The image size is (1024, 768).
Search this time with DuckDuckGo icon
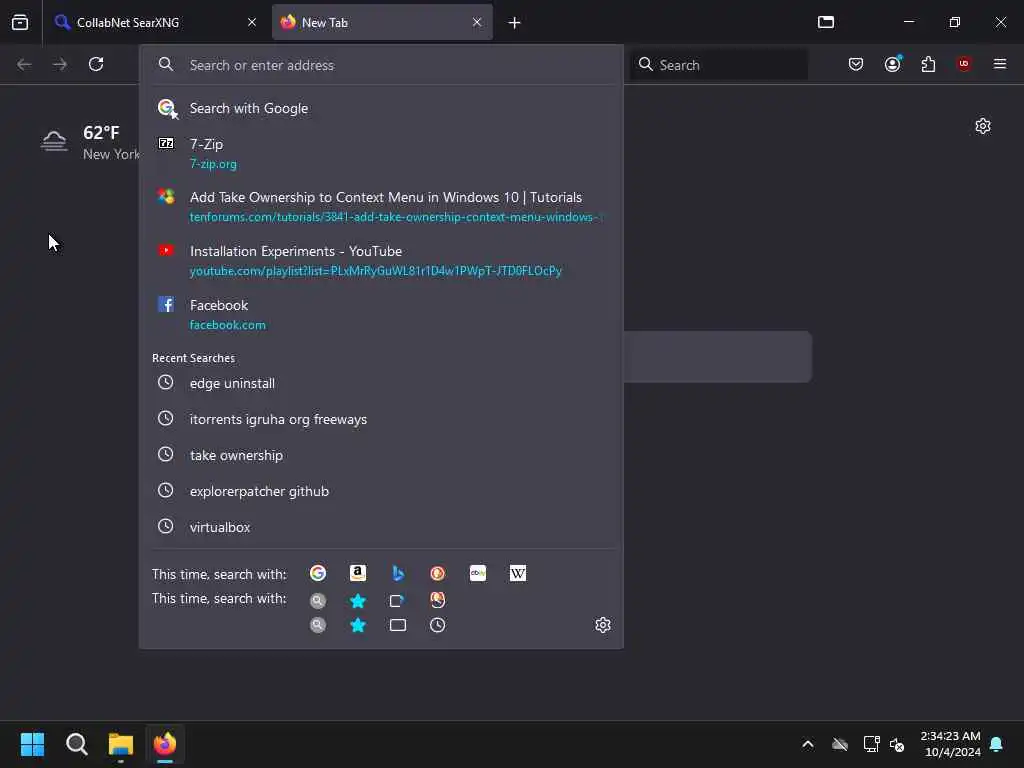[x=438, y=573]
